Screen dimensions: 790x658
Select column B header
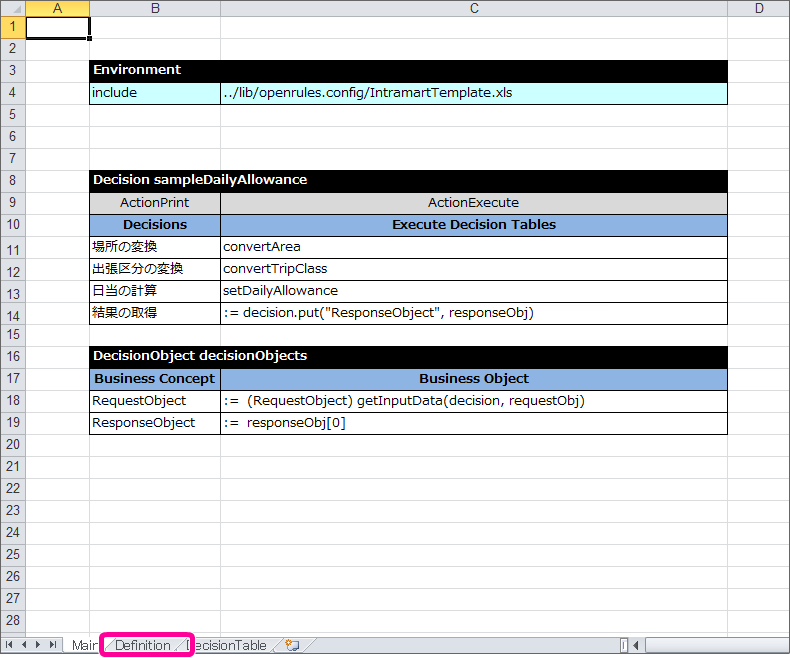[155, 9]
